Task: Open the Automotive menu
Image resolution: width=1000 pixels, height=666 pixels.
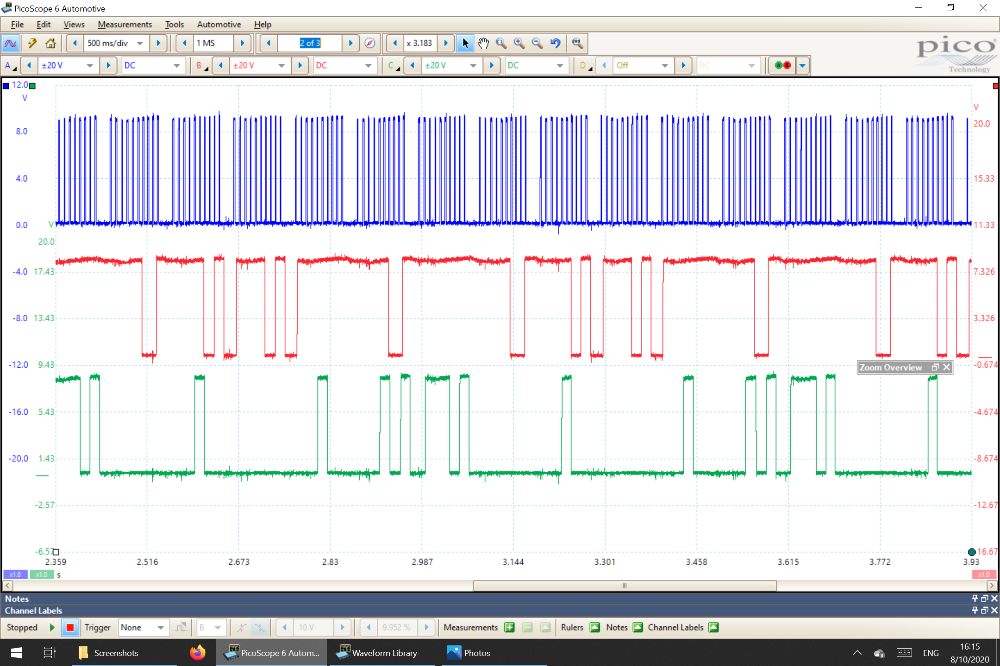Action: pyautogui.click(x=219, y=24)
